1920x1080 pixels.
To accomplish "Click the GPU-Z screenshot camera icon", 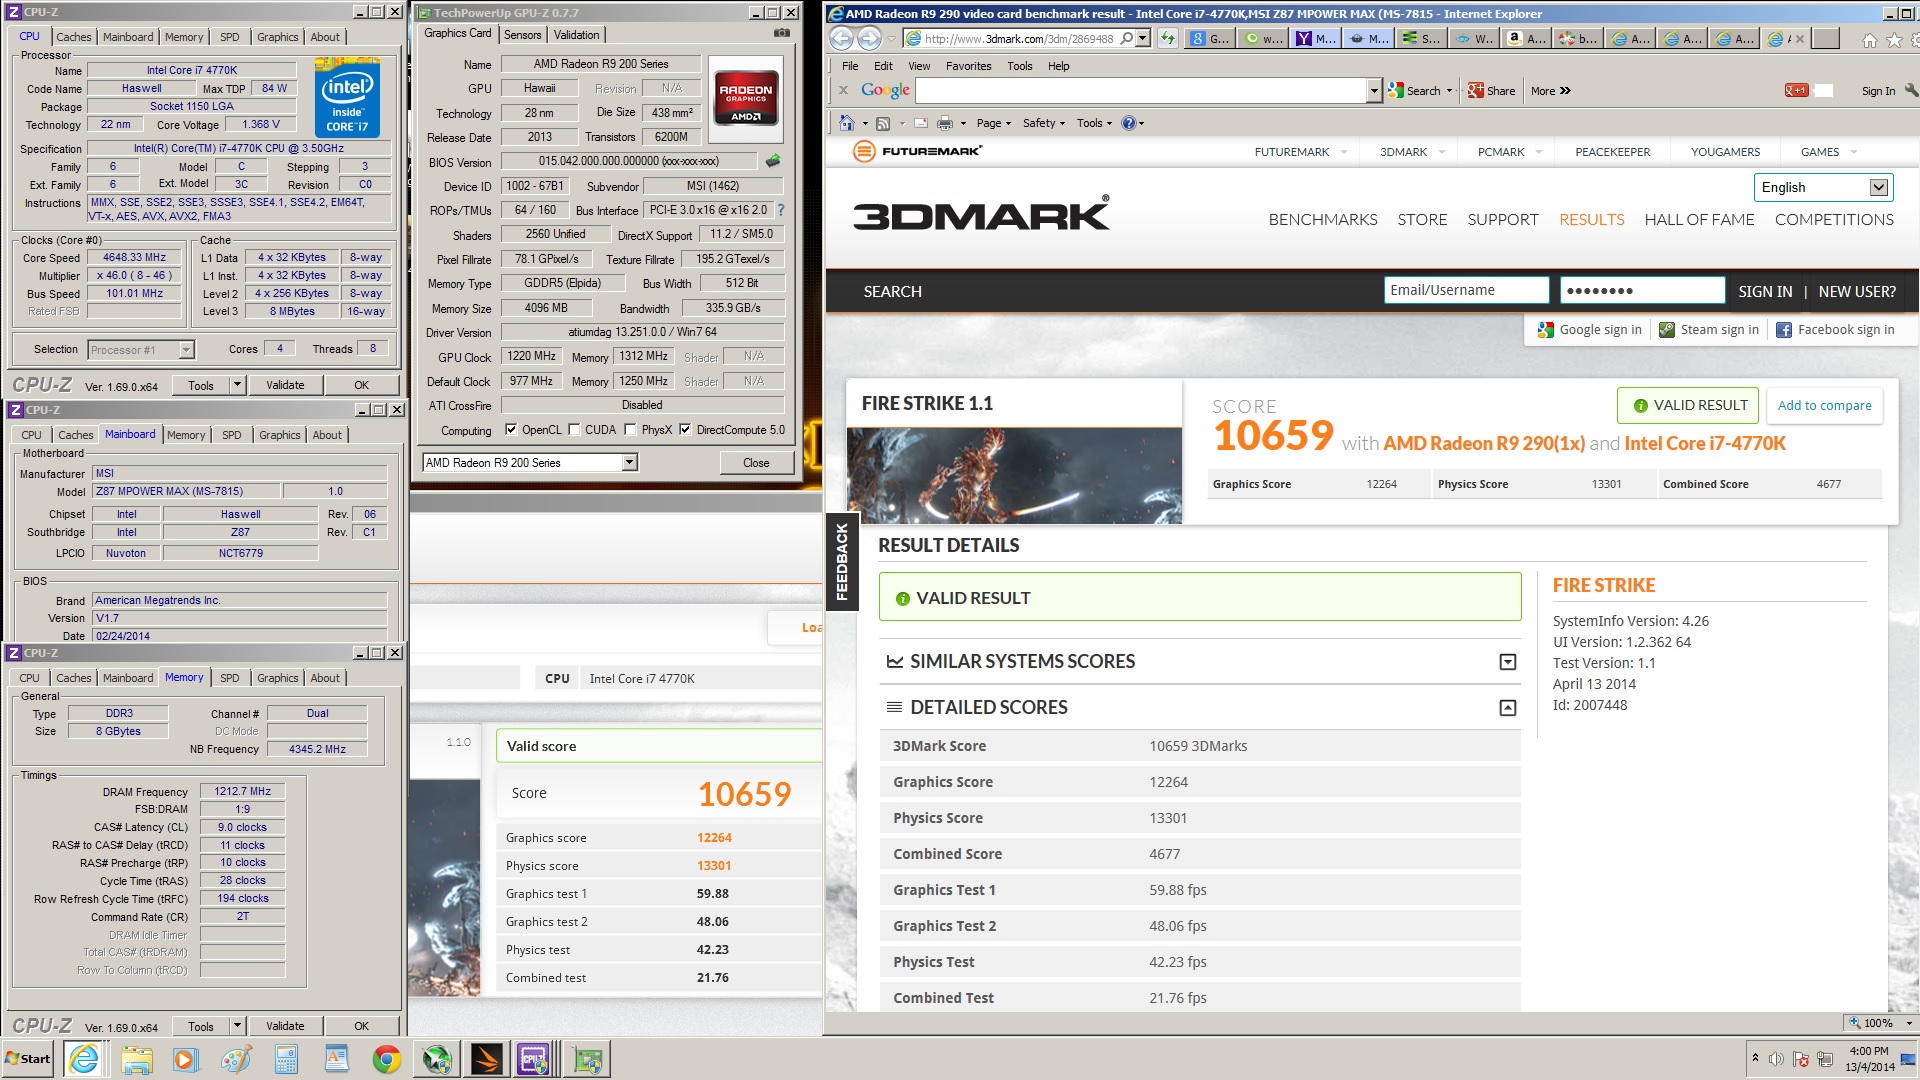I will [782, 33].
